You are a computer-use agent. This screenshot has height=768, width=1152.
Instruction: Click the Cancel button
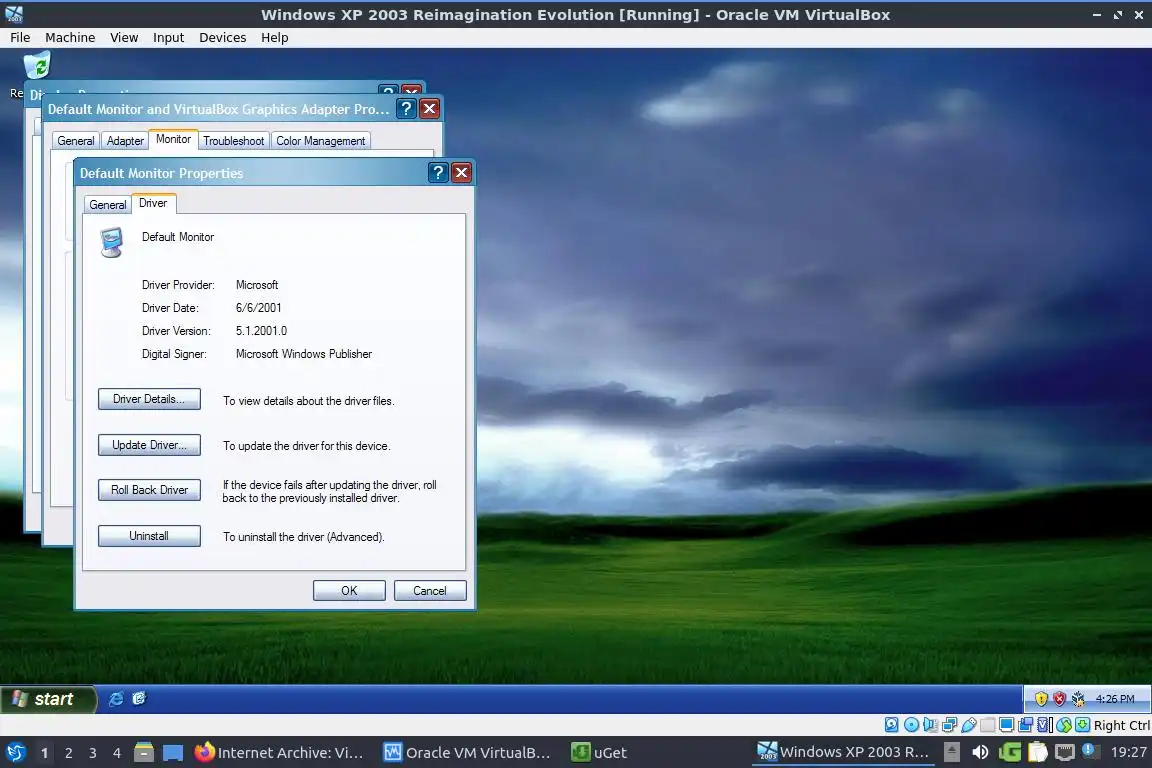[430, 591]
